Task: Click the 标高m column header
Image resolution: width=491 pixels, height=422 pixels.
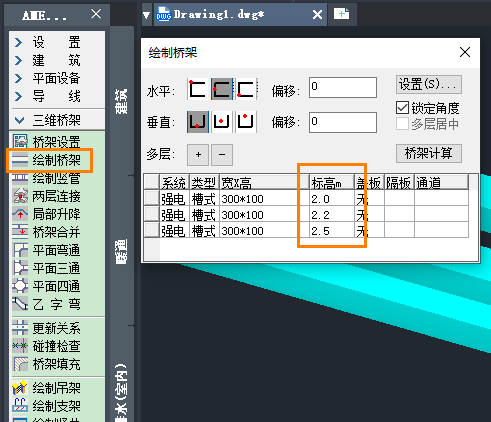Action: pos(332,182)
